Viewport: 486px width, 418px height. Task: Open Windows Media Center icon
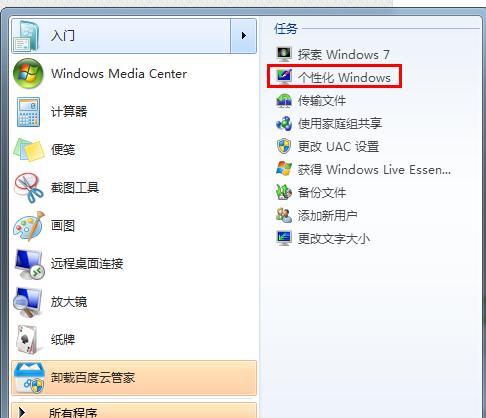[x=28, y=73]
